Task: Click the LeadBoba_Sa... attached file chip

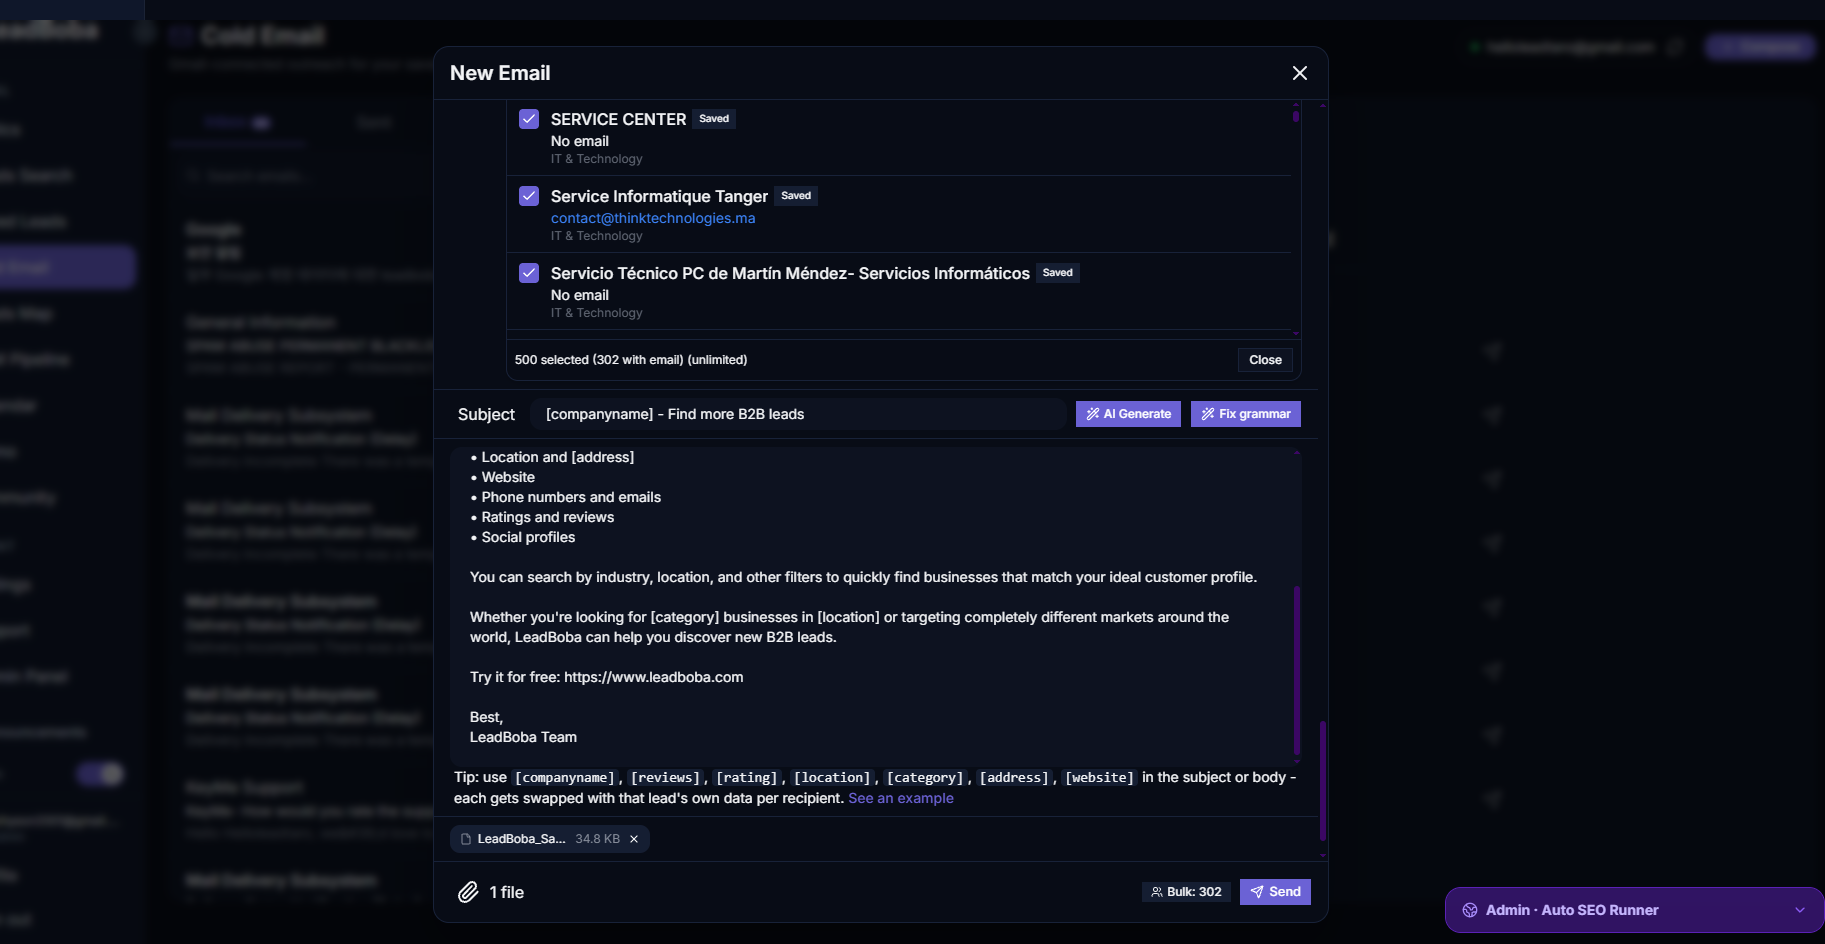Action: point(548,839)
